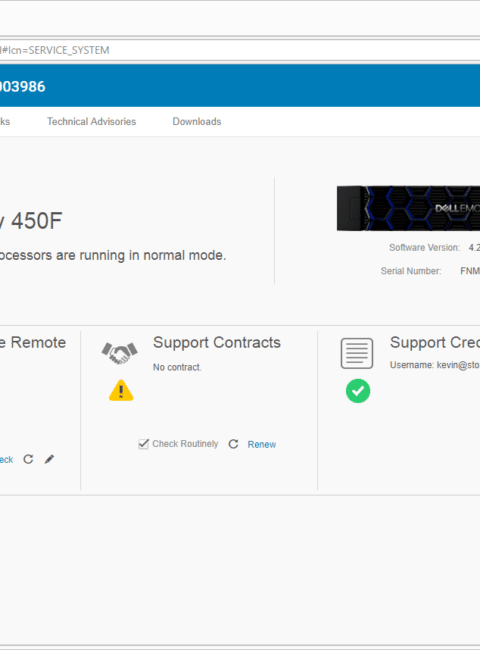The height and width of the screenshot is (650, 480).
Task: Click the Serial Number label
Action: click(411, 271)
